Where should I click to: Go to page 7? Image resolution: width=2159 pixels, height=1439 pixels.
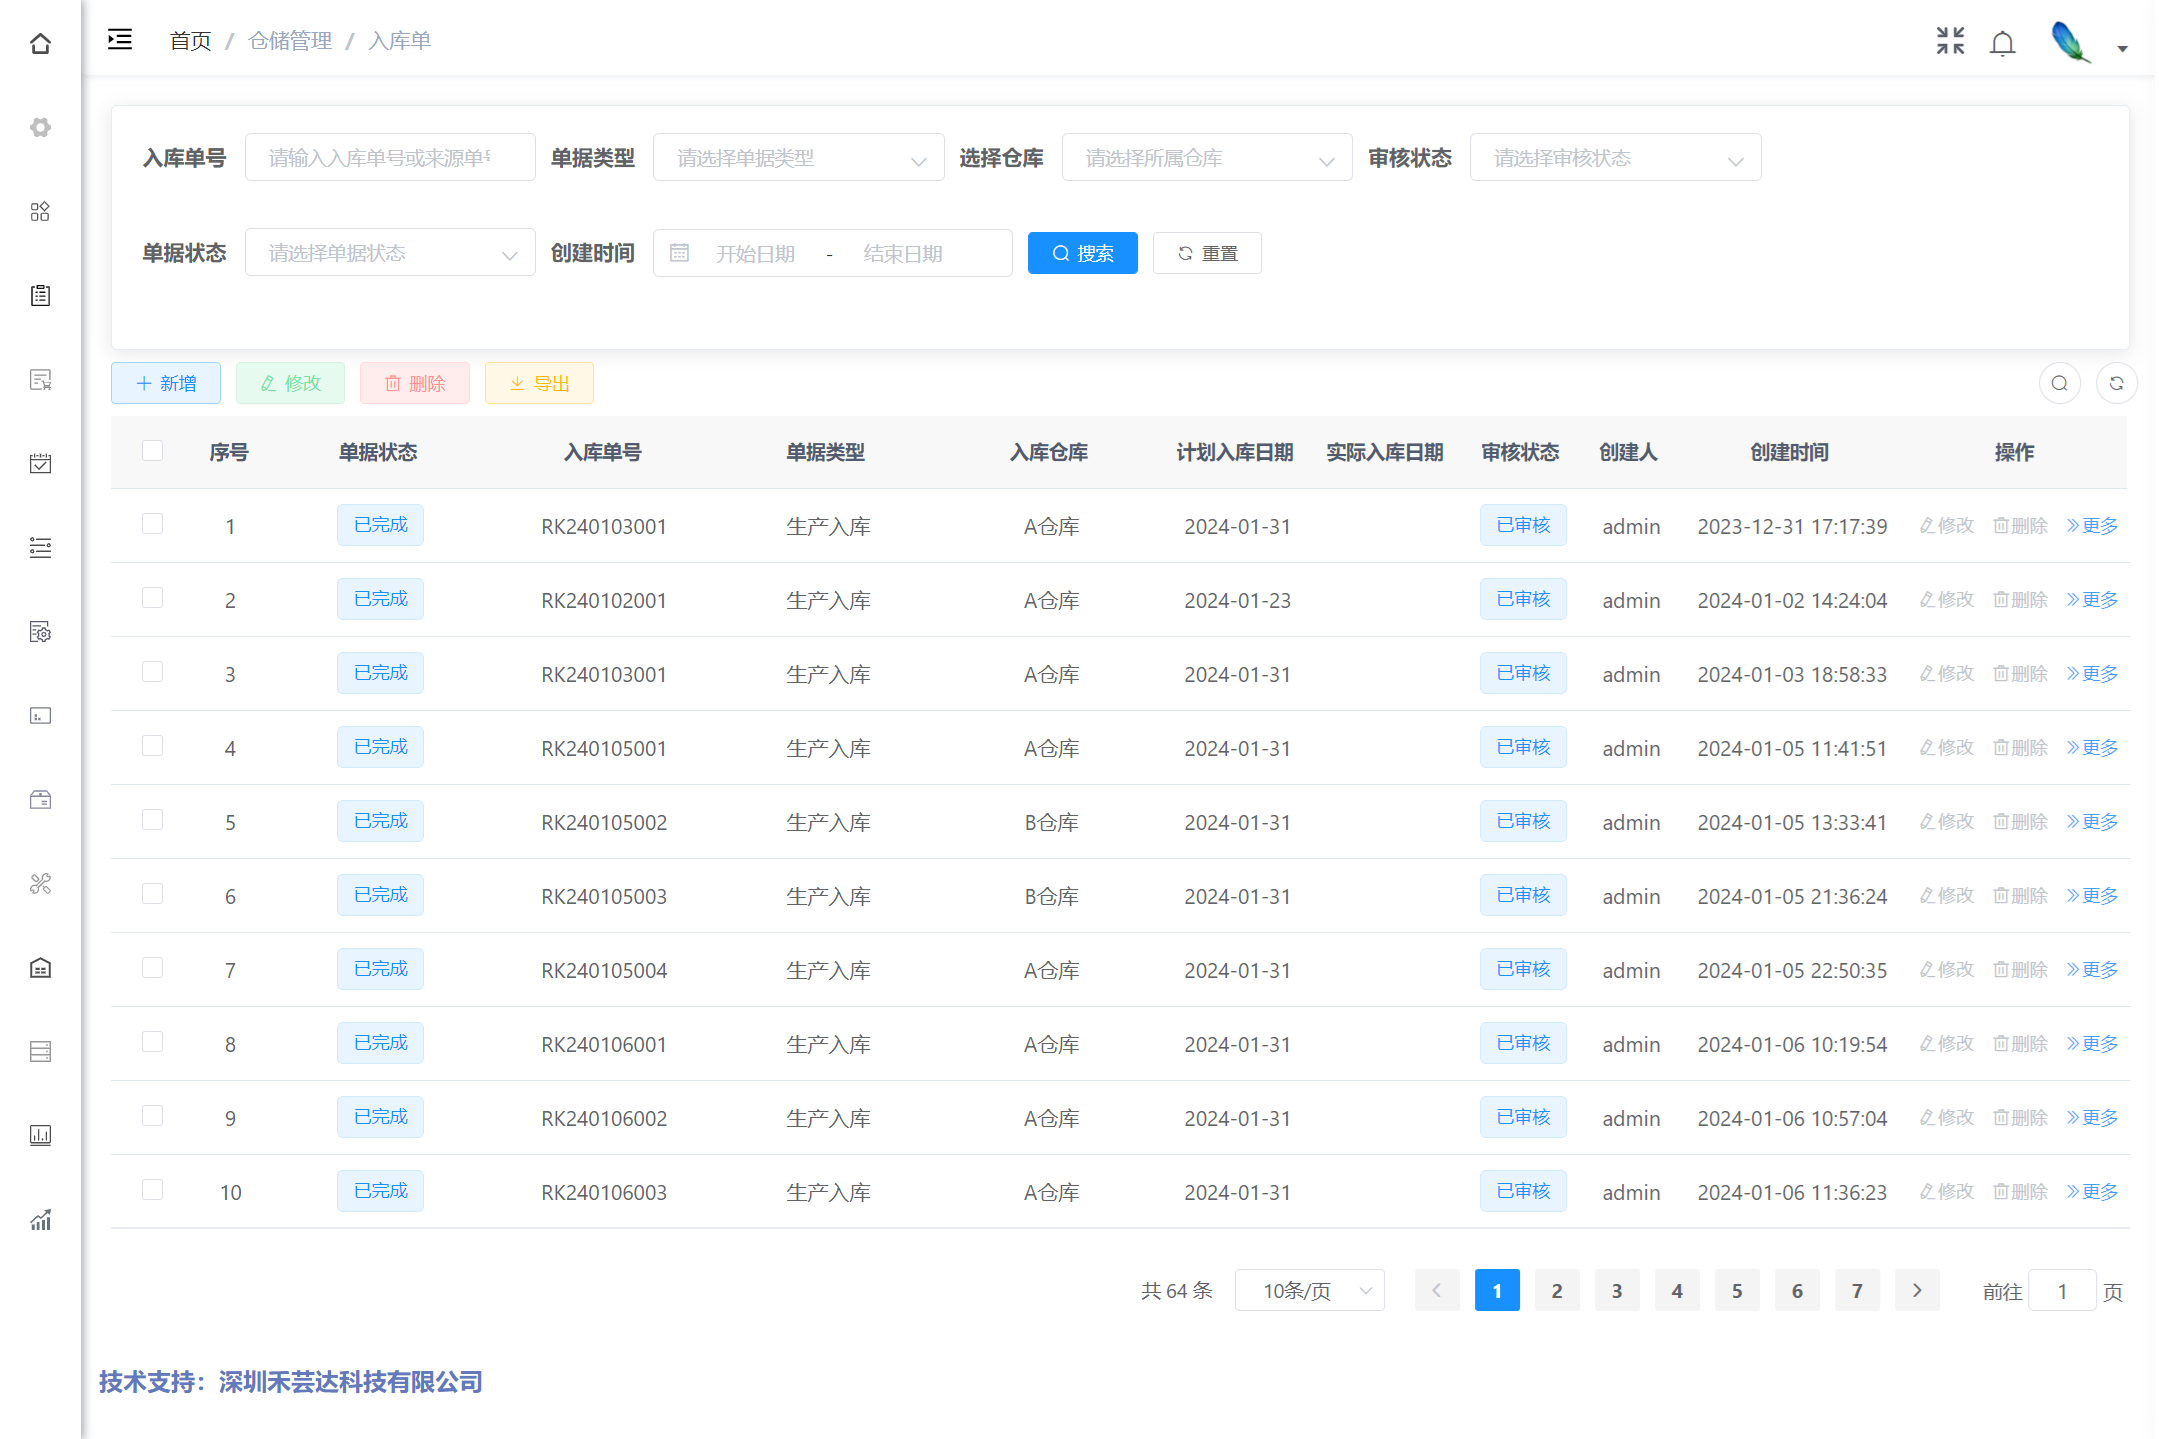[x=1857, y=1290]
